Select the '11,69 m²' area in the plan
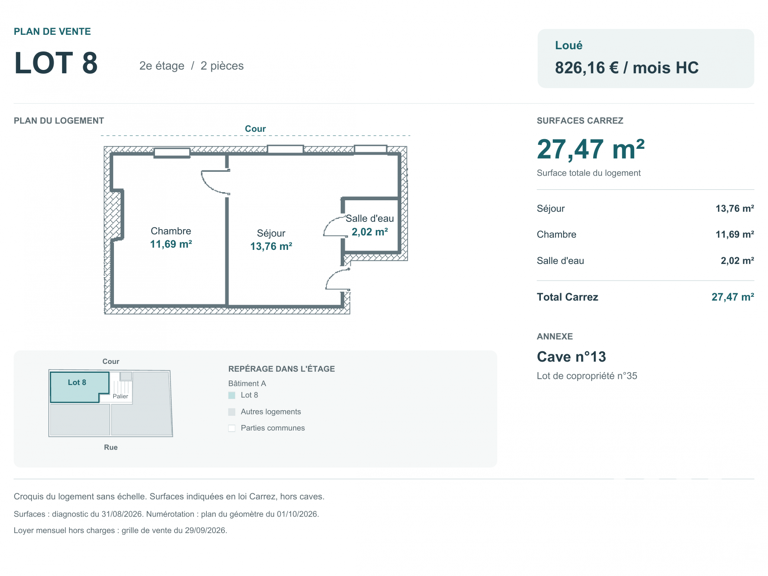This screenshot has width=768, height=576. tap(170, 244)
